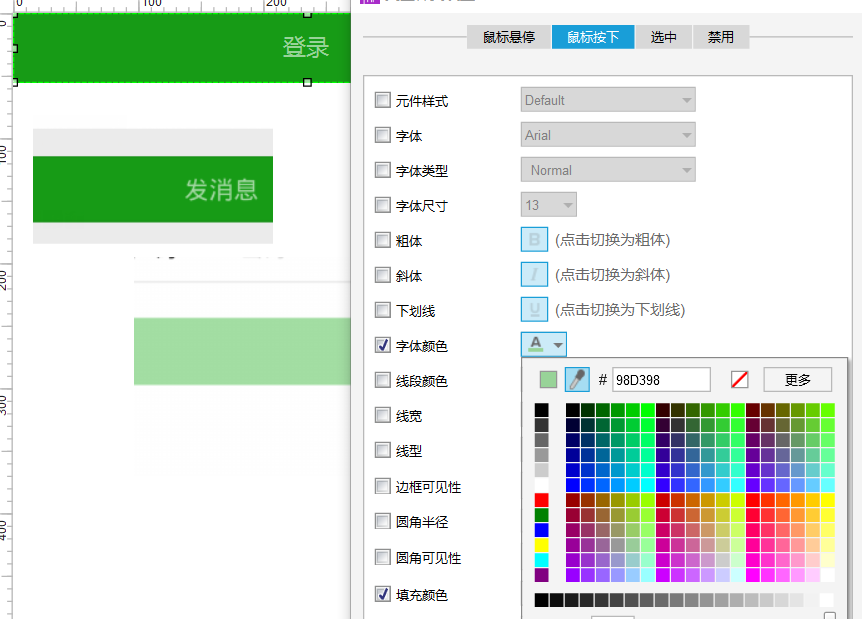Viewport: 862px width, 619px height.
Task: Toggle the 圆角可见性 checkbox
Action: (383, 557)
